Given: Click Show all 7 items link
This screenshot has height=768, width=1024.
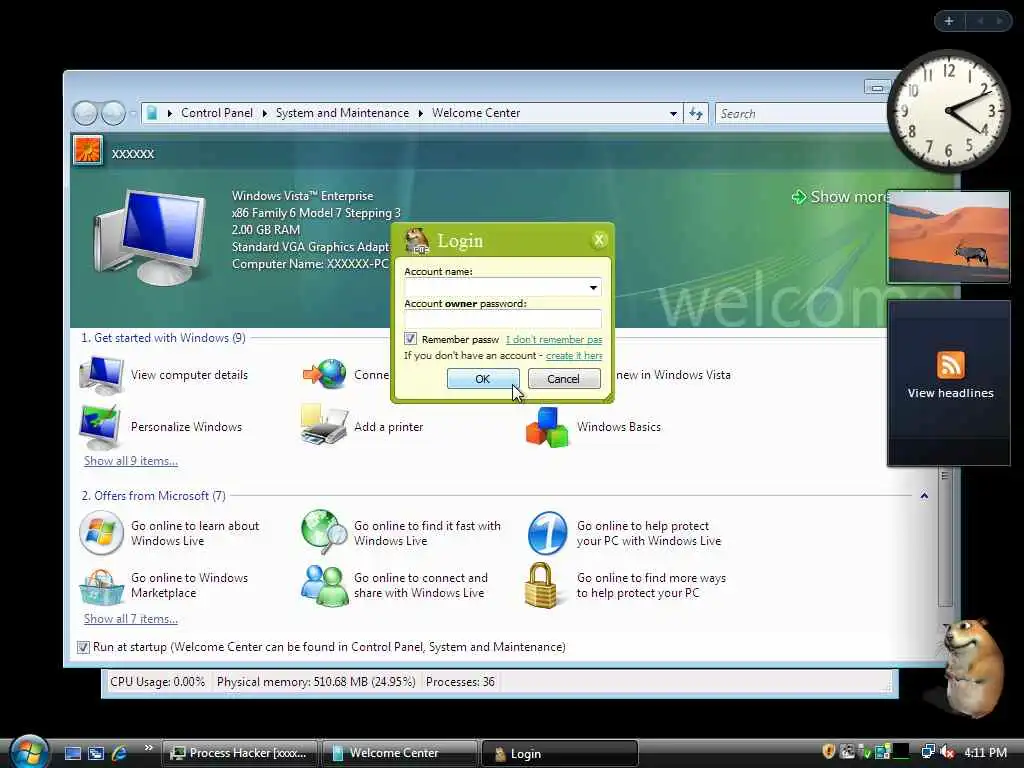Looking at the screenshot, I should point(131,618).
